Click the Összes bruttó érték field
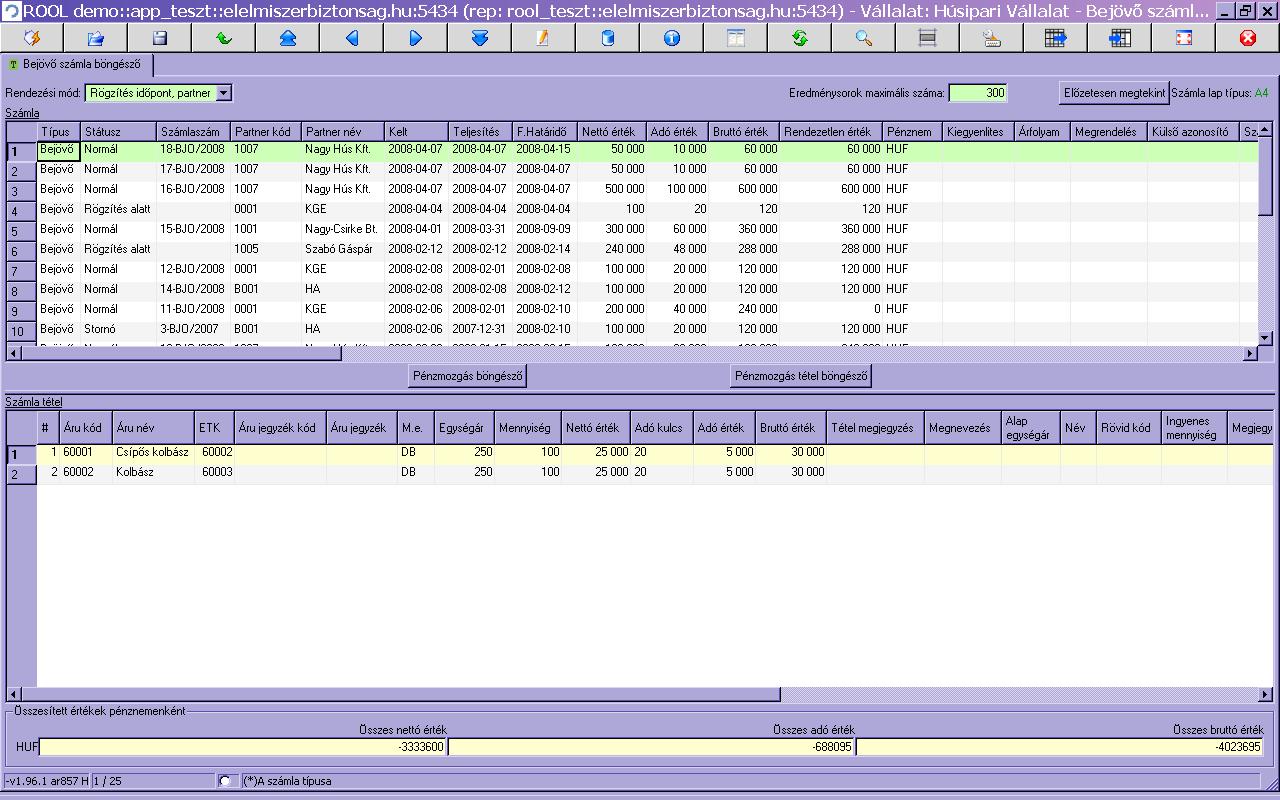Image resolution: width=1280 pixels, height=800 pixels. tap(1060, 747)
